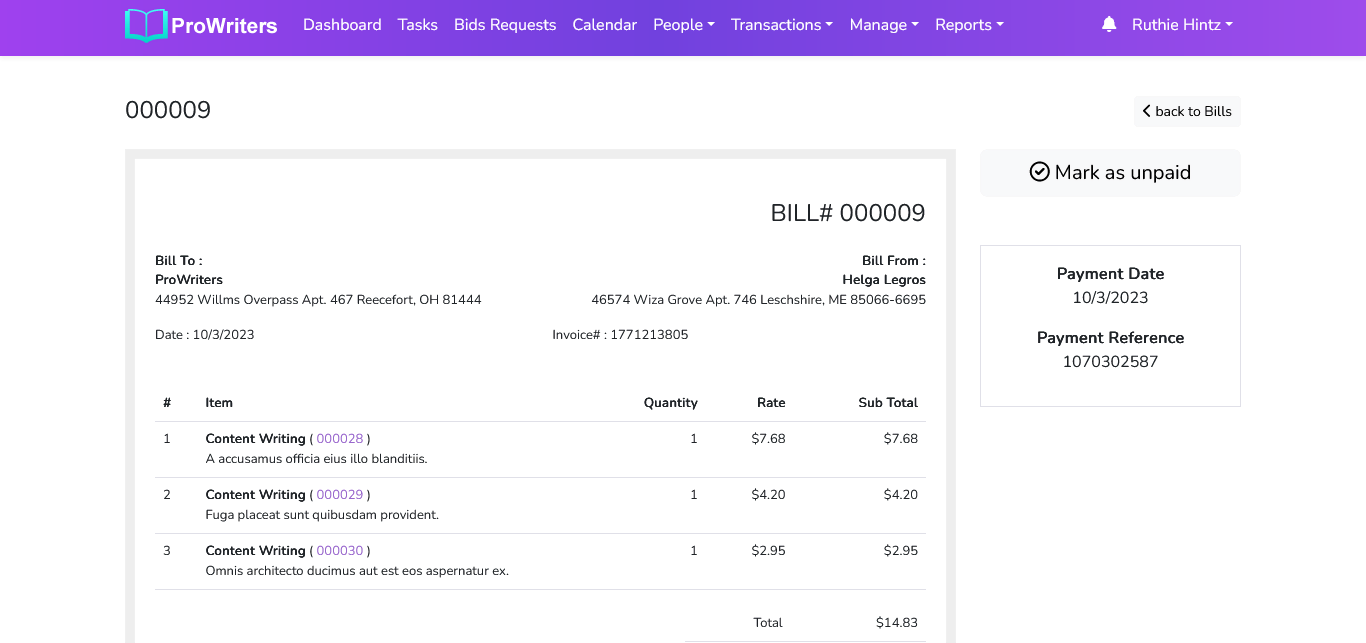Click the ProWriters brand name text
Screen dimensions: 1366x643
point(224,26)
